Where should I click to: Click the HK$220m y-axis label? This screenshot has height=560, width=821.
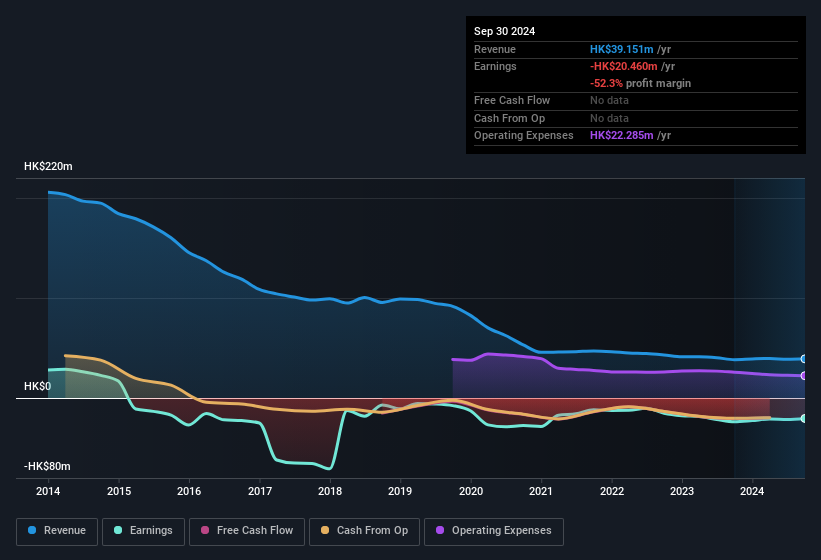48,166
